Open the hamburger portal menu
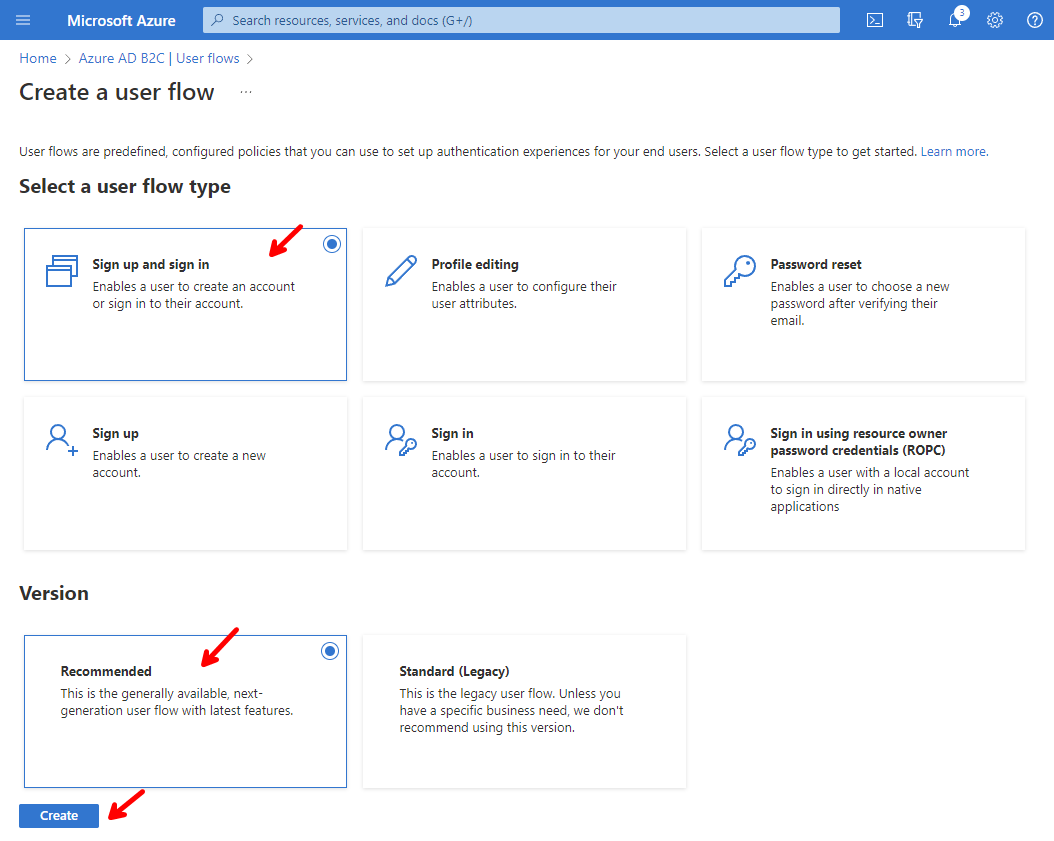The image size is (1054, 841). pyautogui.click(x=23, y=20)
